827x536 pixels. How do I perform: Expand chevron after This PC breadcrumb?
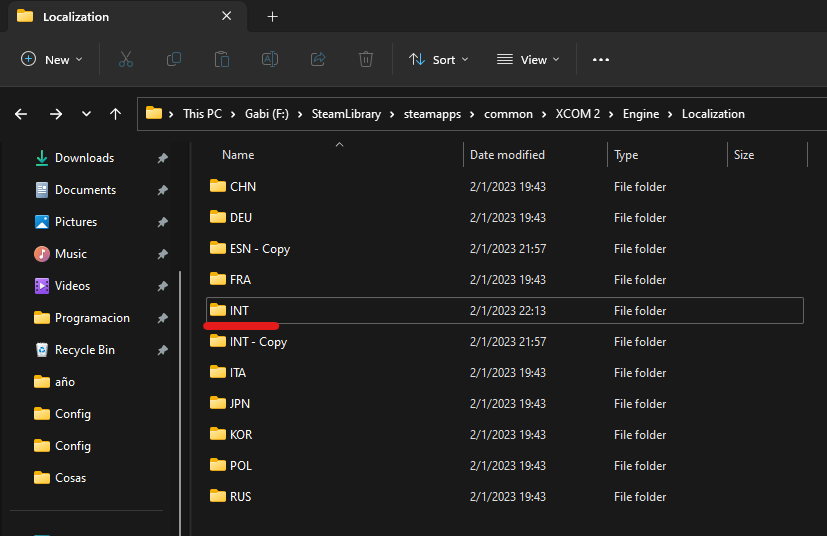pos(233,114)
